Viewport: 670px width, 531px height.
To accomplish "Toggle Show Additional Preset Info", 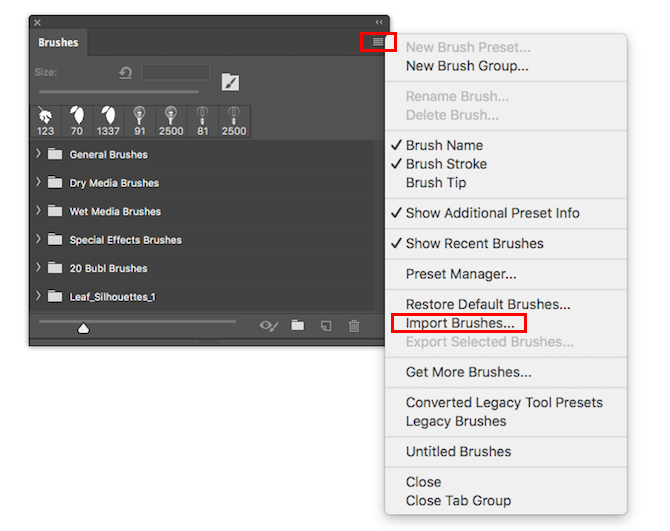I will pyautogui.click(x=505, y=213).
